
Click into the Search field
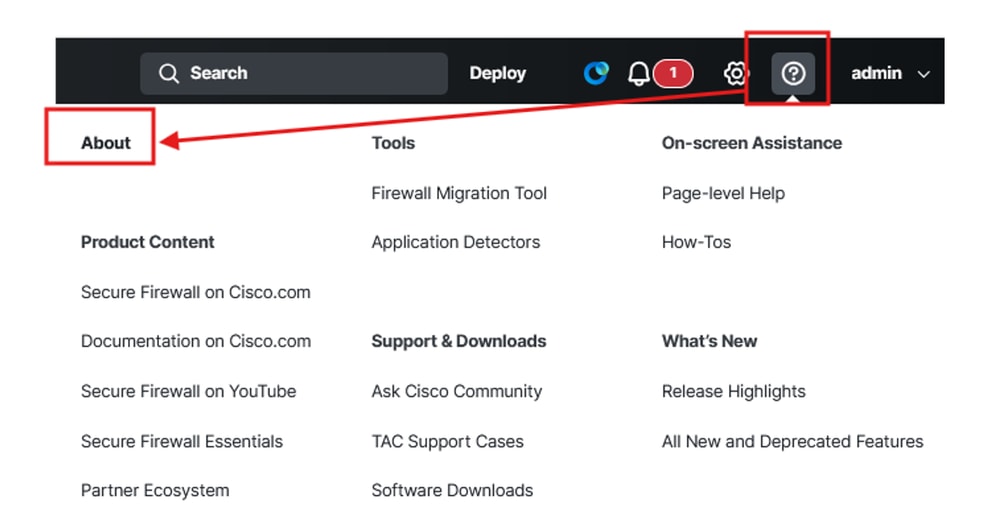point(300,74)
